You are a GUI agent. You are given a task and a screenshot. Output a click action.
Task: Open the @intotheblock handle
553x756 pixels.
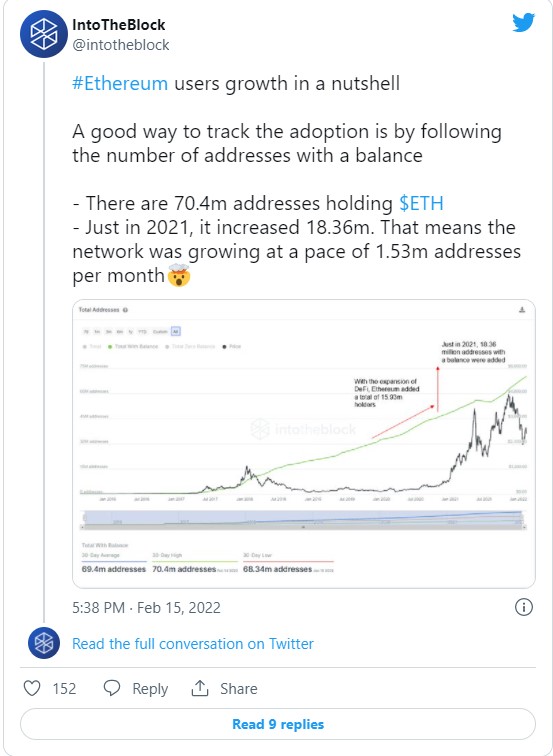pos(121,45)
